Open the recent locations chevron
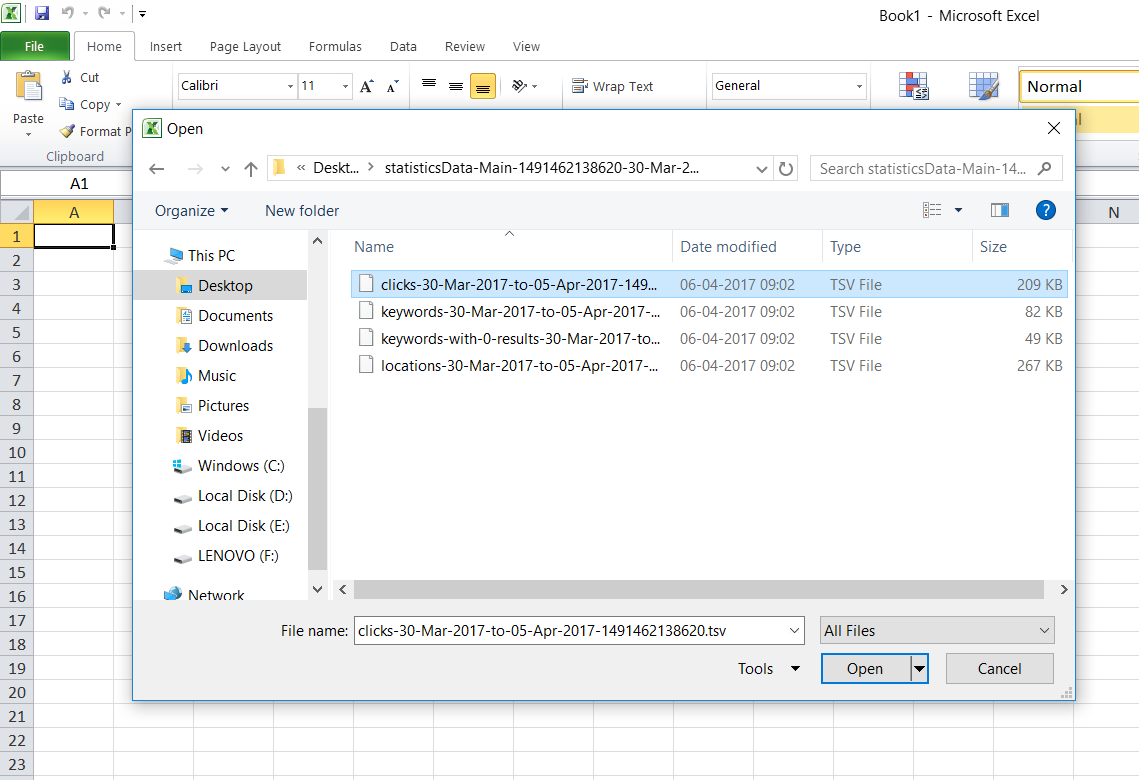 pyautogui.click(x=225, y=169)
